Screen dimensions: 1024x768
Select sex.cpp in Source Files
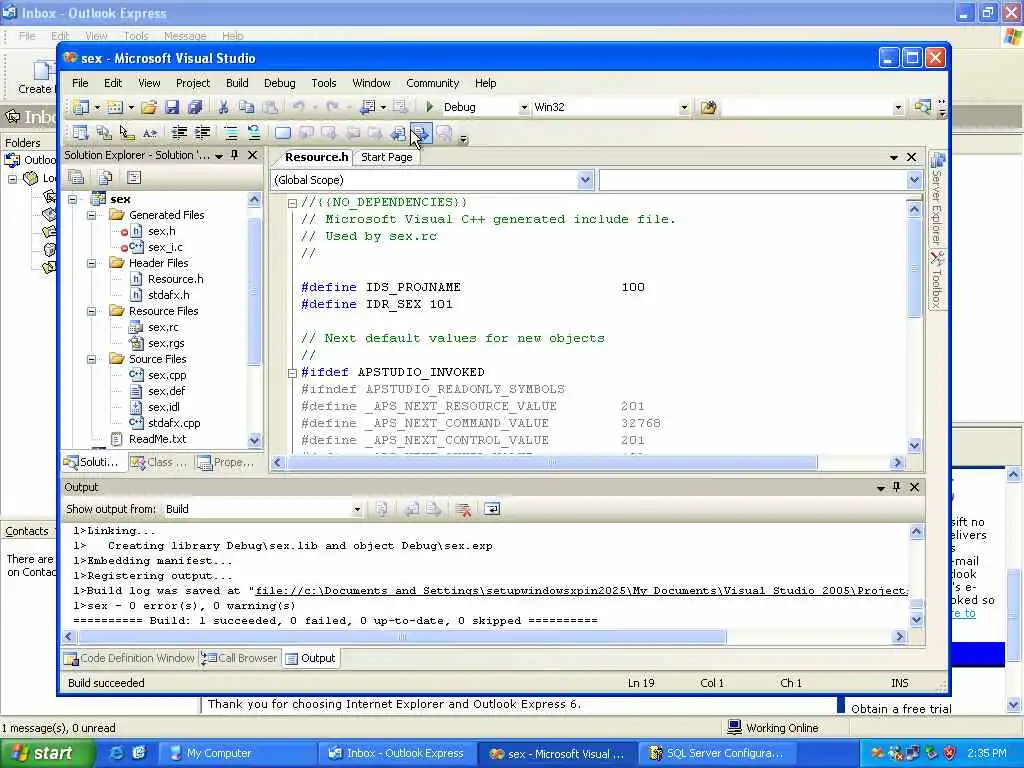(x=167, y=375)
